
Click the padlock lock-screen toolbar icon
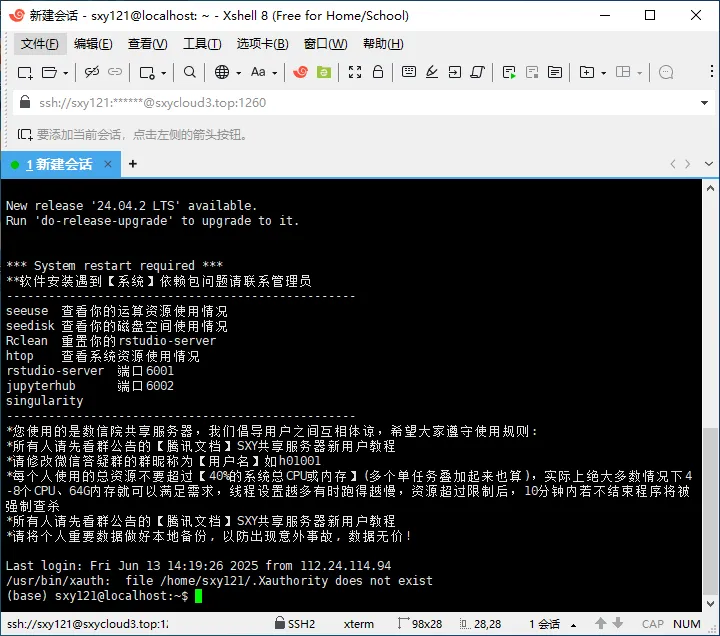(x=380, y=72)
